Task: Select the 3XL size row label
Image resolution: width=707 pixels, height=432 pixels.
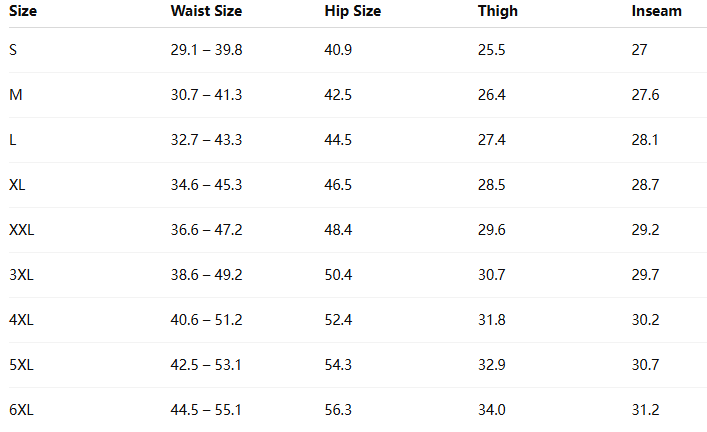Action: (21, 275)
